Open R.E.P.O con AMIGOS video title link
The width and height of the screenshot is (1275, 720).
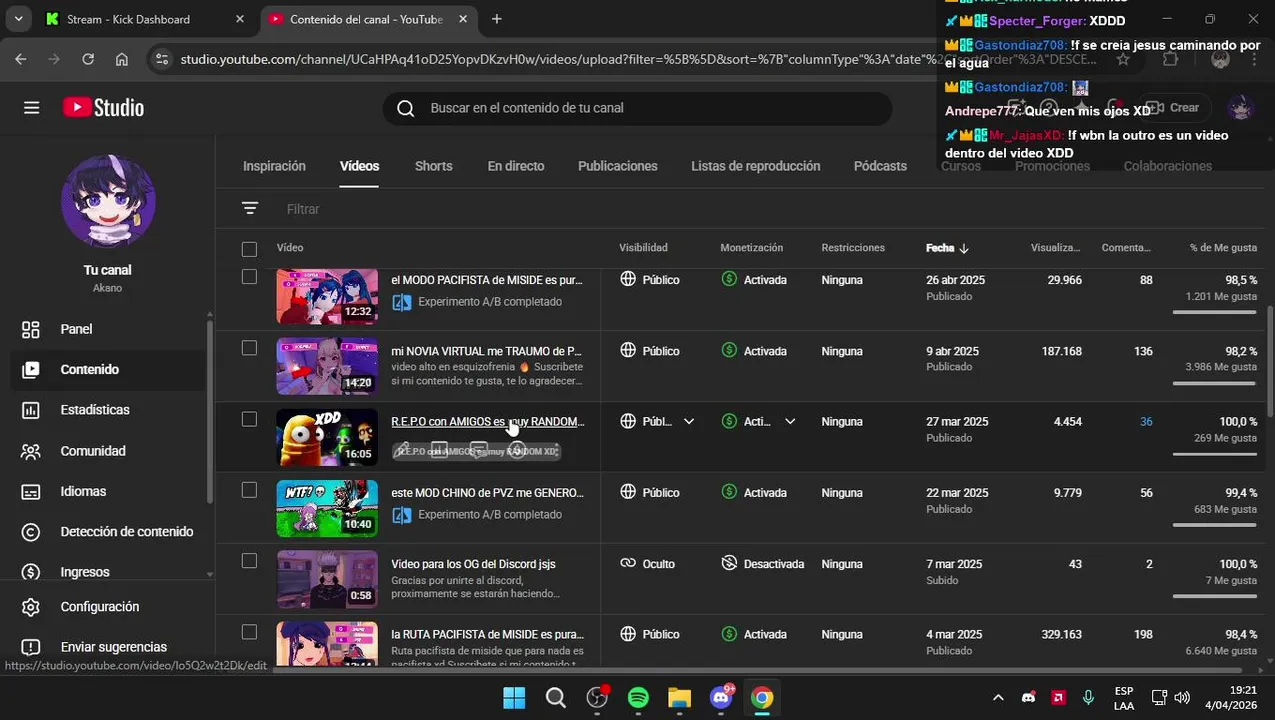coord(488,422)
